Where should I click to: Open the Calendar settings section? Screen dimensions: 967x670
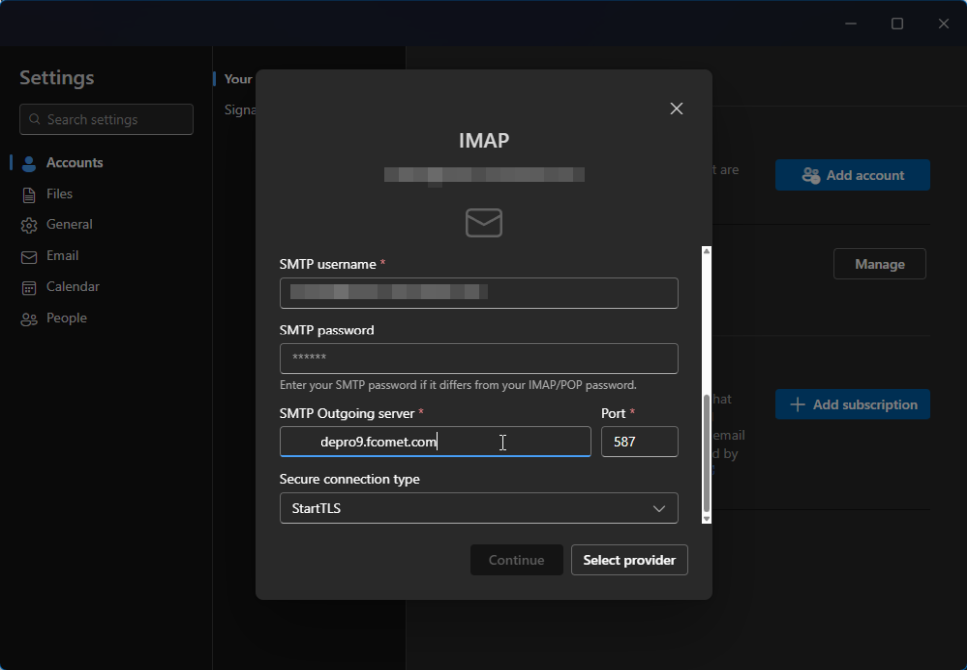72,287
